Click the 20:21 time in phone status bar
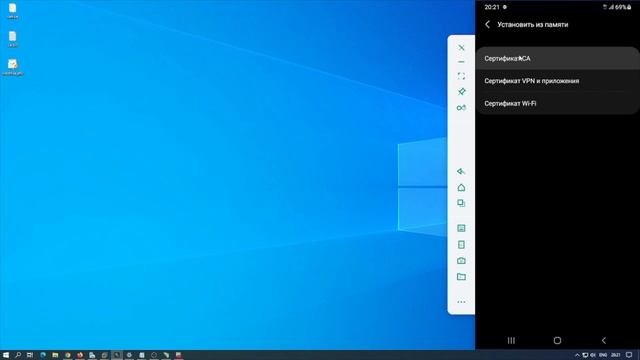 492,7
